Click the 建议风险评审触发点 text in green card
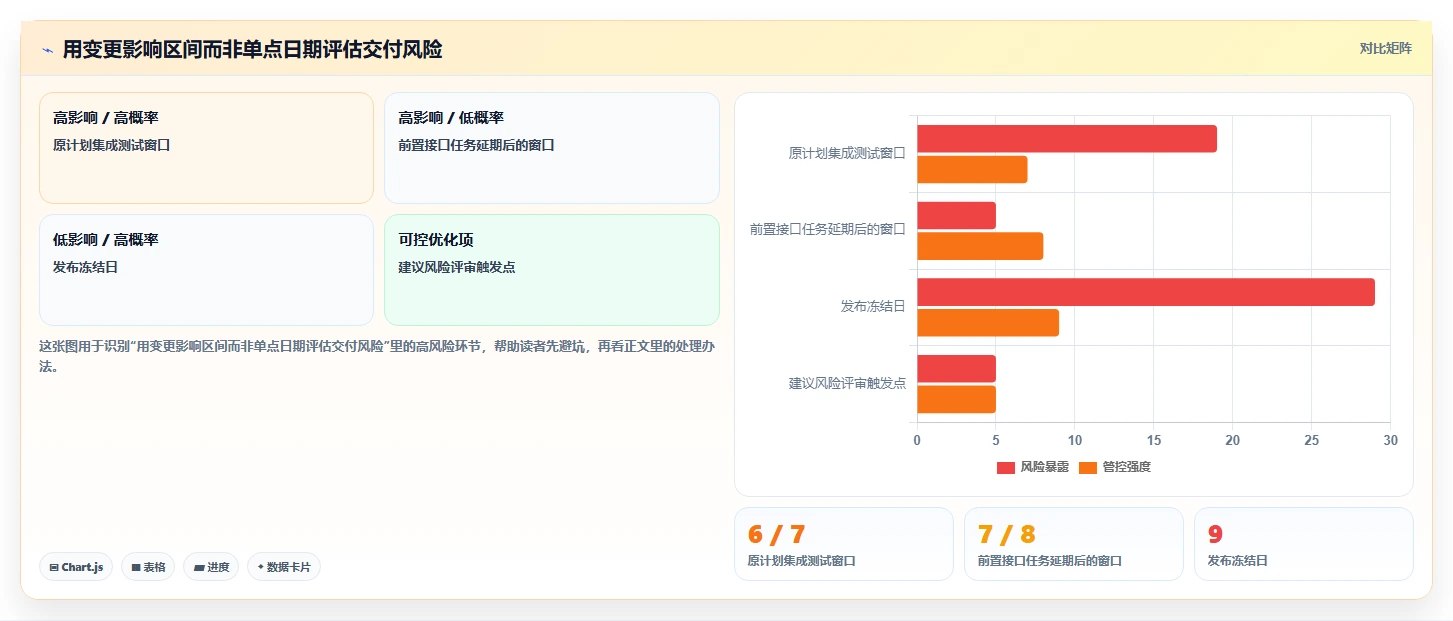This screenshot has height=621, width=1453. click(x=457, y=267)
